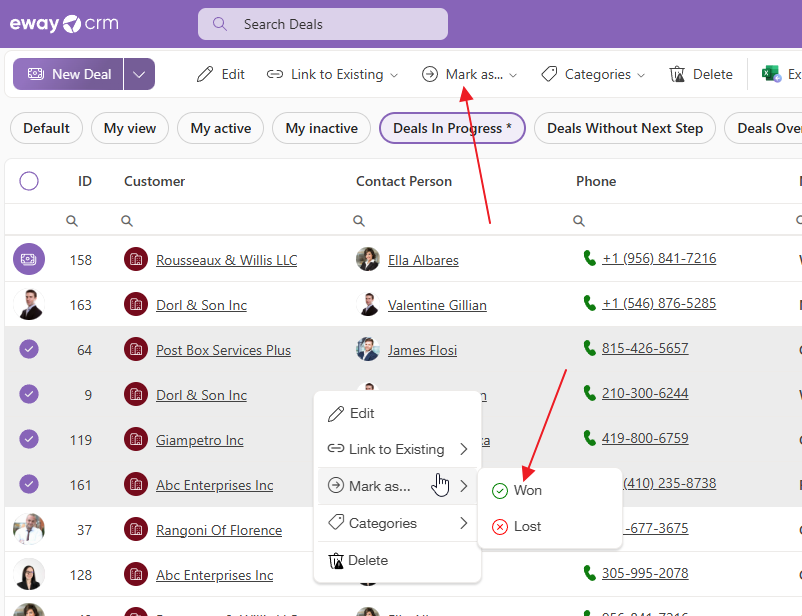This screenshot has height=616, width=802.
Task: Click phone icon beside 419-800-6759
Action: pyautogui.click(x=590, y=438)
